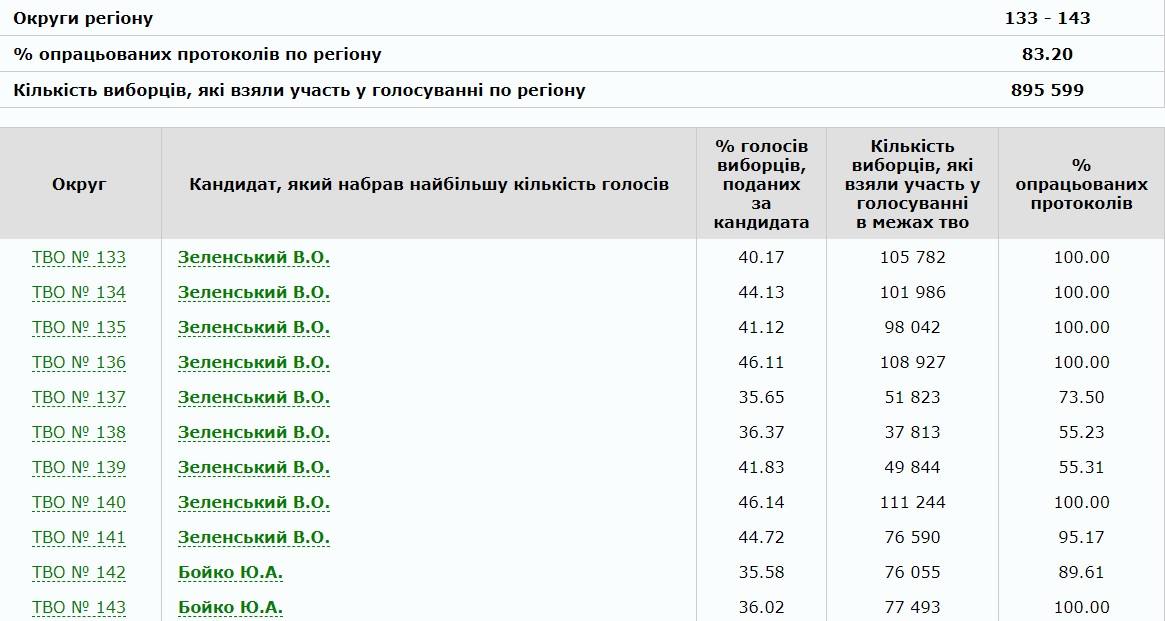Click Бойко Ю.А. in ТВО № 143 row
The height and width of the screenshot is (621, 1165).
[230, 608]
